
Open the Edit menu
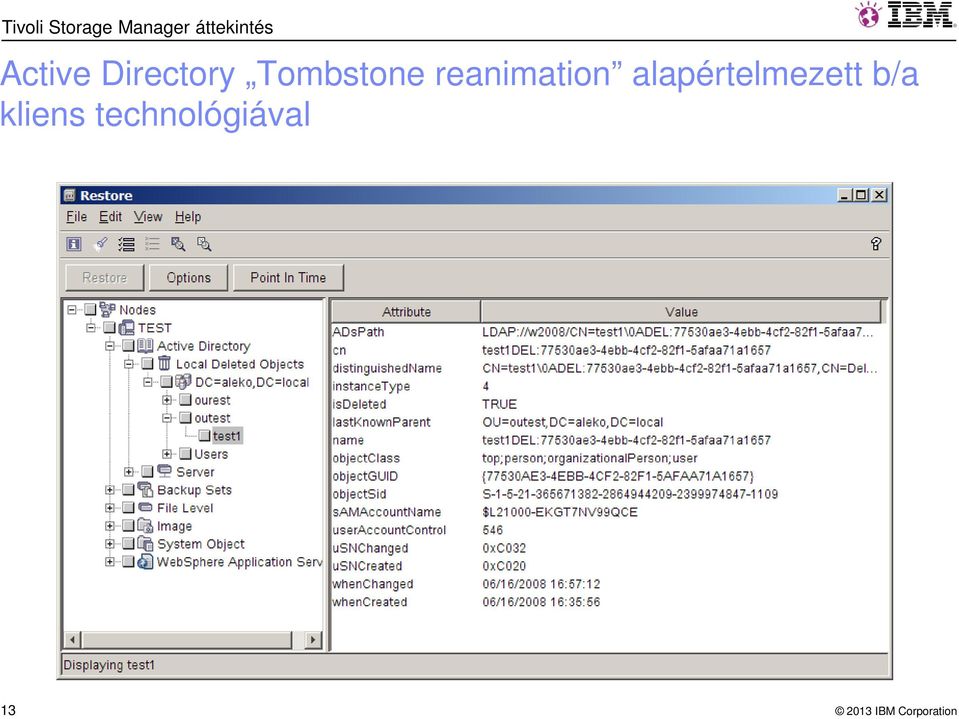[111, 216]
